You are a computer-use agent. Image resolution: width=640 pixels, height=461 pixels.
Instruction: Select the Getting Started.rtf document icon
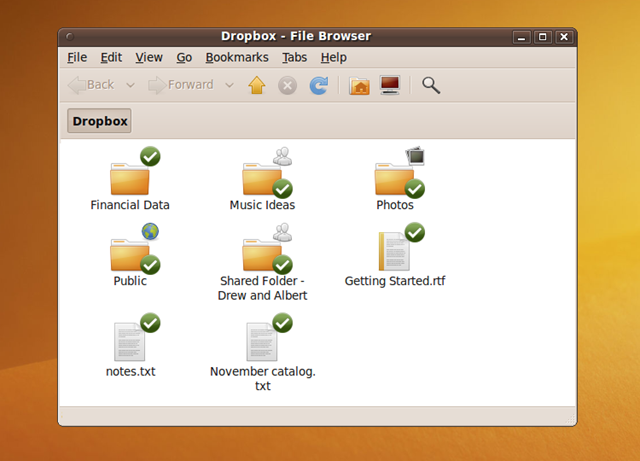coord(394,251)
